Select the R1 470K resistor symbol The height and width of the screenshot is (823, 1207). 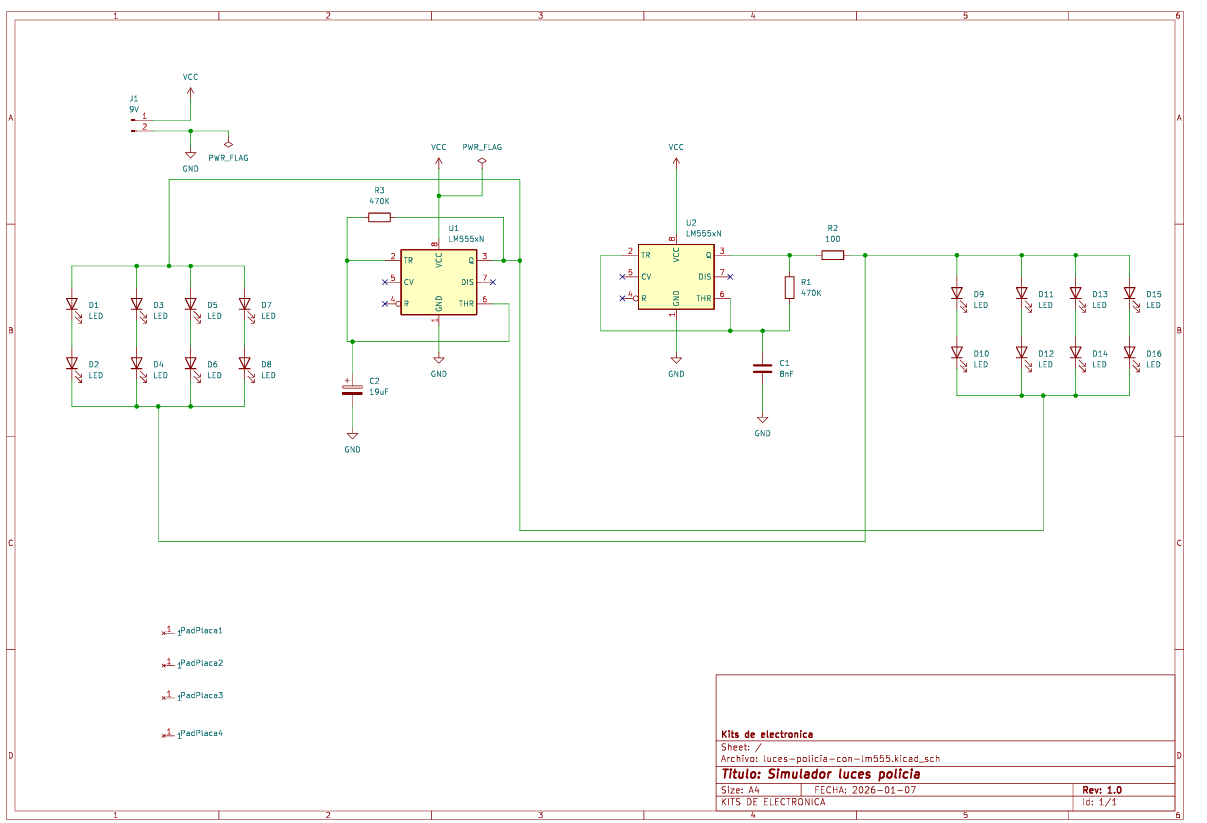(789, 288)
